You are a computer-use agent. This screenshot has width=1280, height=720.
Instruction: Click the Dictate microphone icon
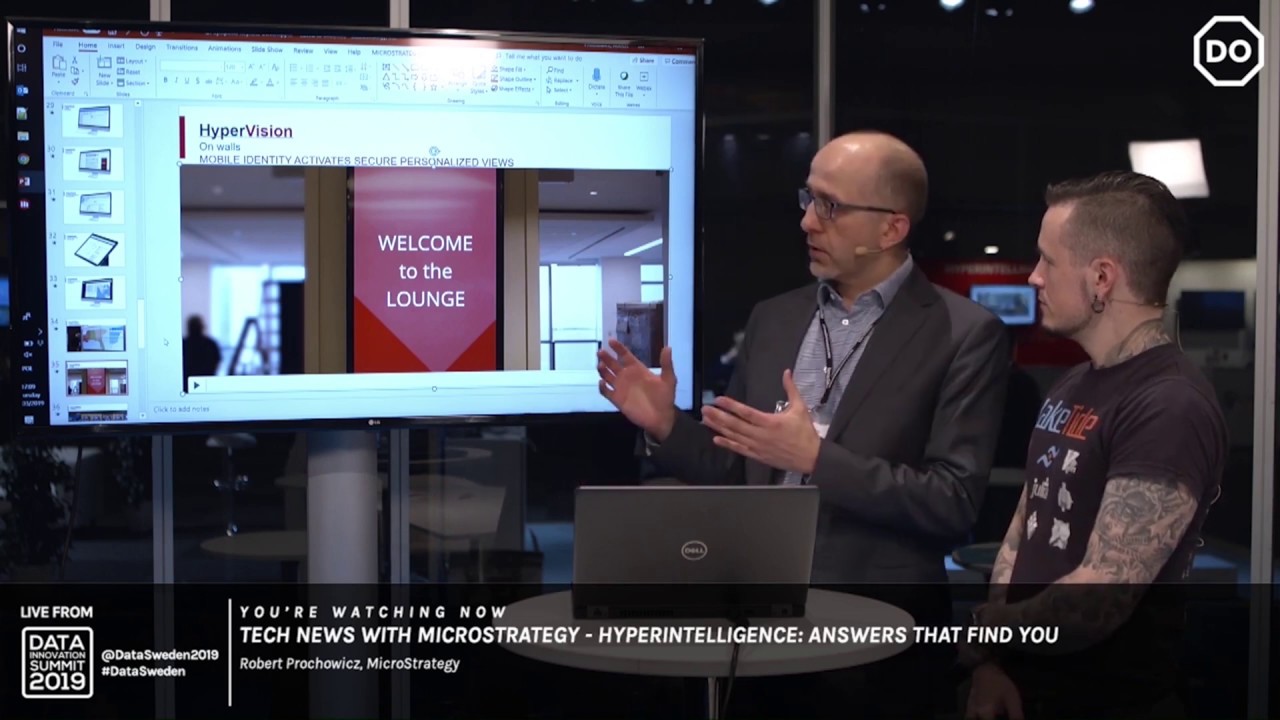[x=597, y=76]
